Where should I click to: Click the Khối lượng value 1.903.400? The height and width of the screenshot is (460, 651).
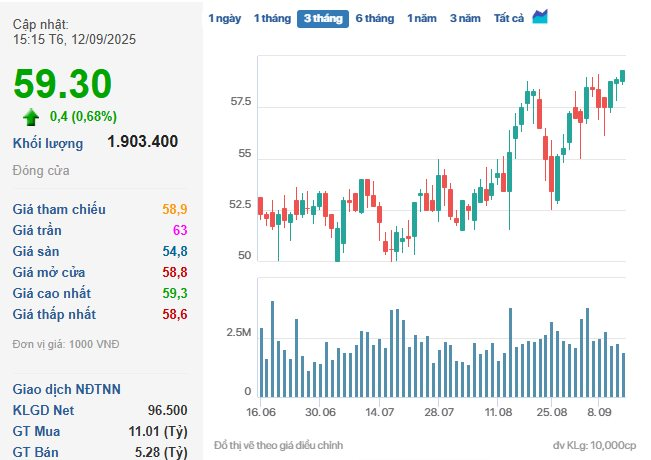[x=142, y=142]
